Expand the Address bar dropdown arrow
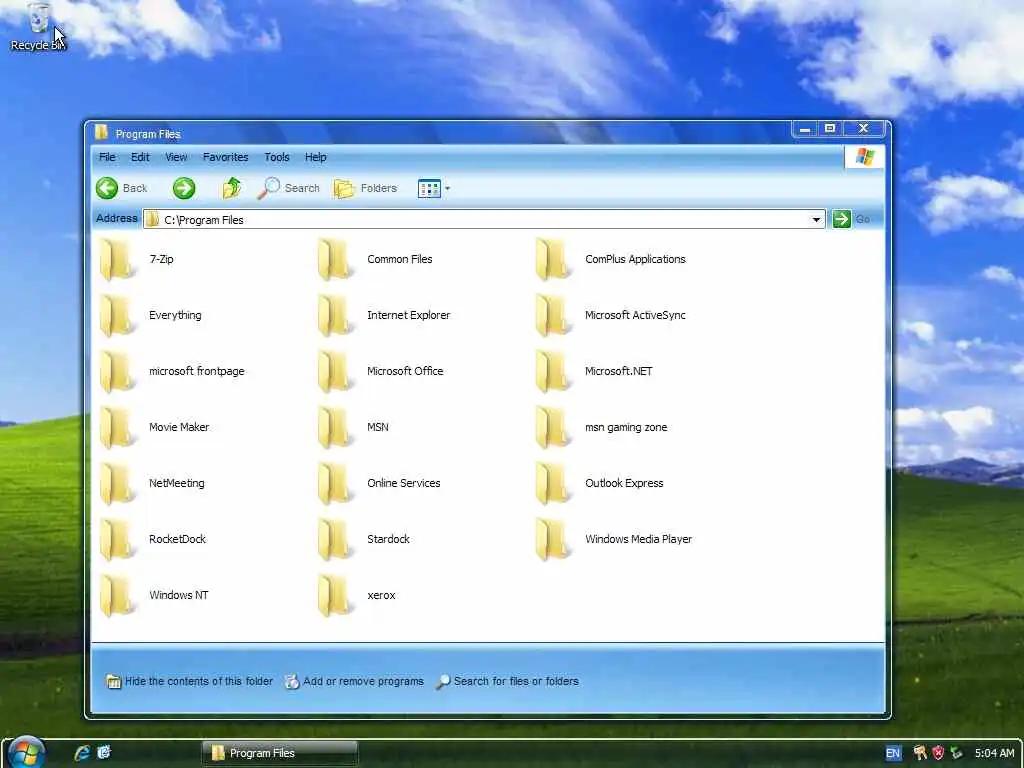The image size is (1024, 768). pos(816,219)
